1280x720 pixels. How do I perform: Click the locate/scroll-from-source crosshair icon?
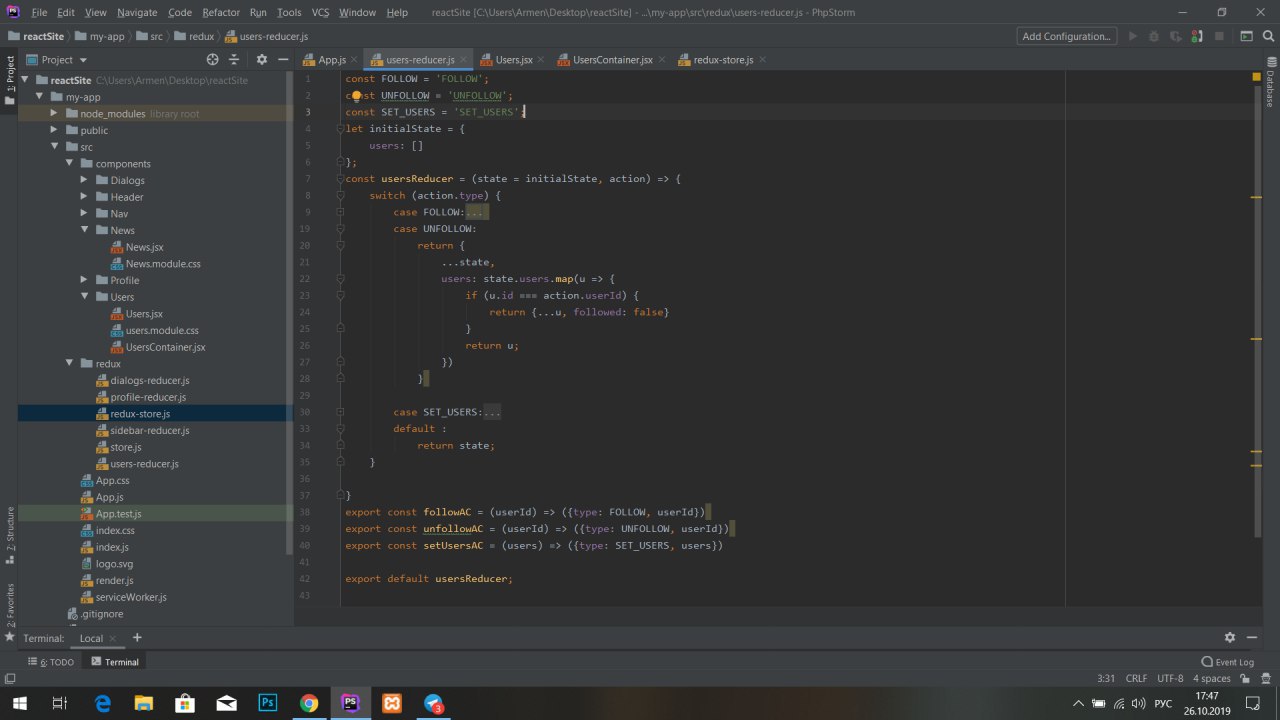(x=212, y=60)
